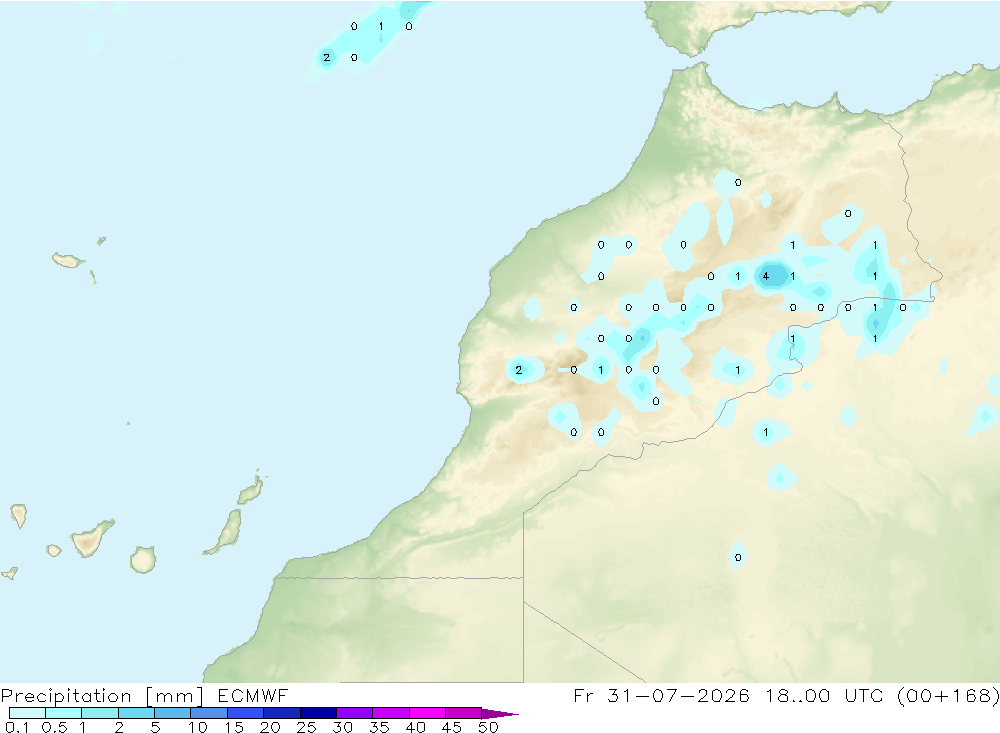The width and height of the screenshot is (1000, 733).
Task: Click Madeira island on the map
Action: pyautogui.click(x=68, y=260)
